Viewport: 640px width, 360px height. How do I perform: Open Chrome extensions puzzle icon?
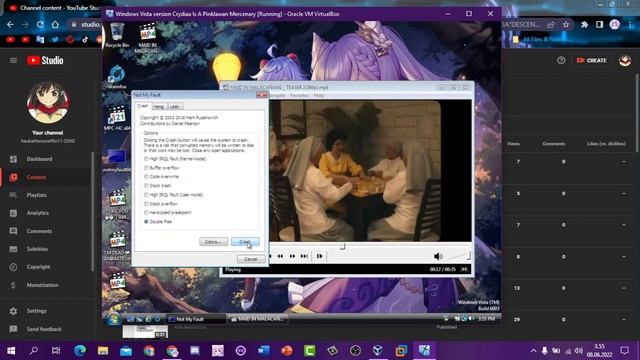coord(584,25)
